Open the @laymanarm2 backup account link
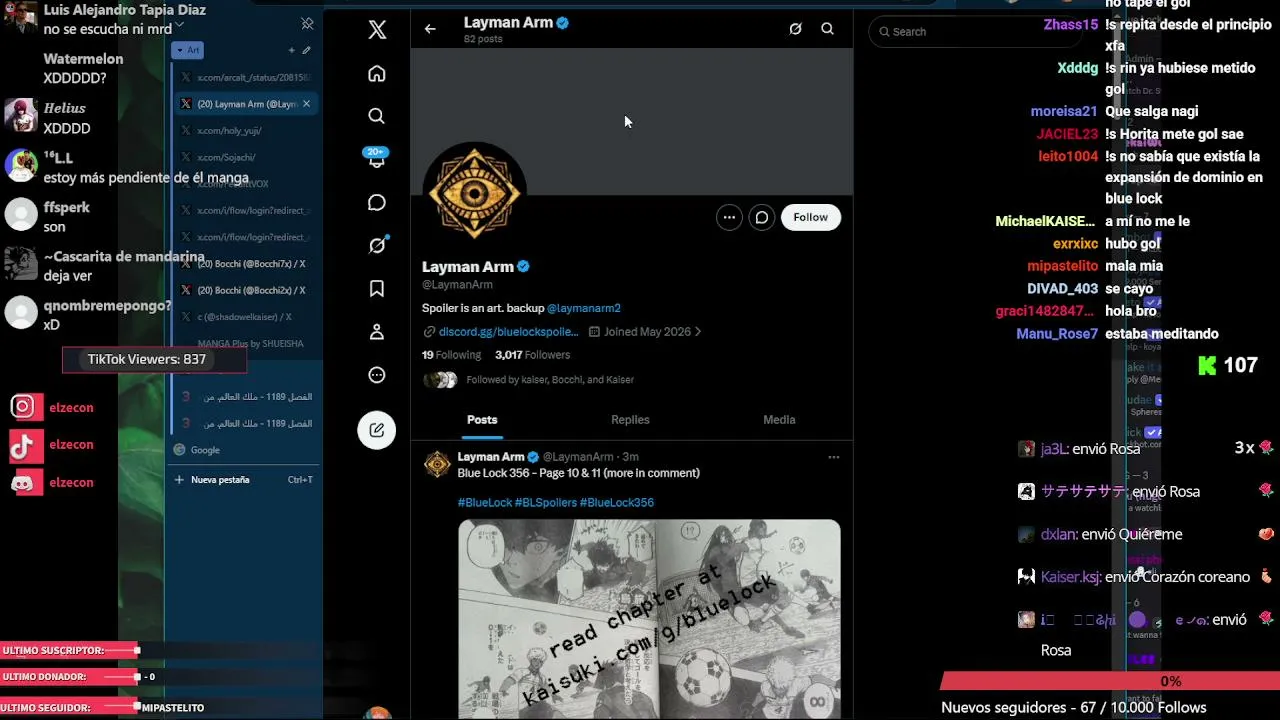This screenshot has height=720, width=1280. 584,308
